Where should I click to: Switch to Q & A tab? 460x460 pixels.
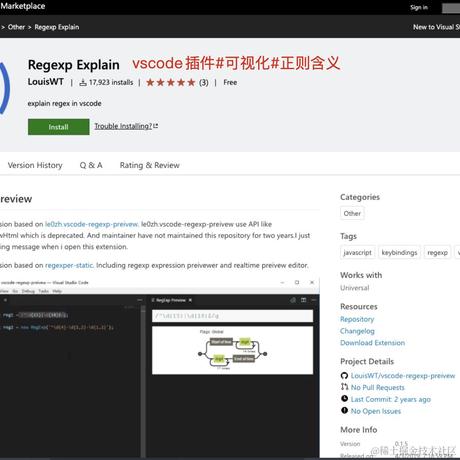pyautogui.click(x=91, y=165)
